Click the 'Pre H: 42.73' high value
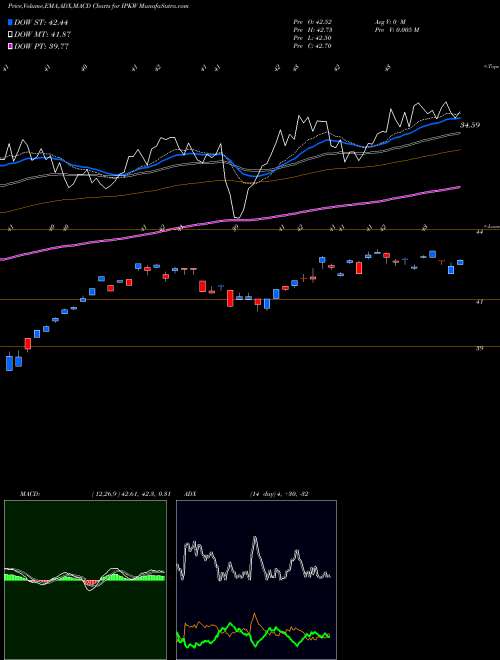500x660 pixels. pos(313,30)
